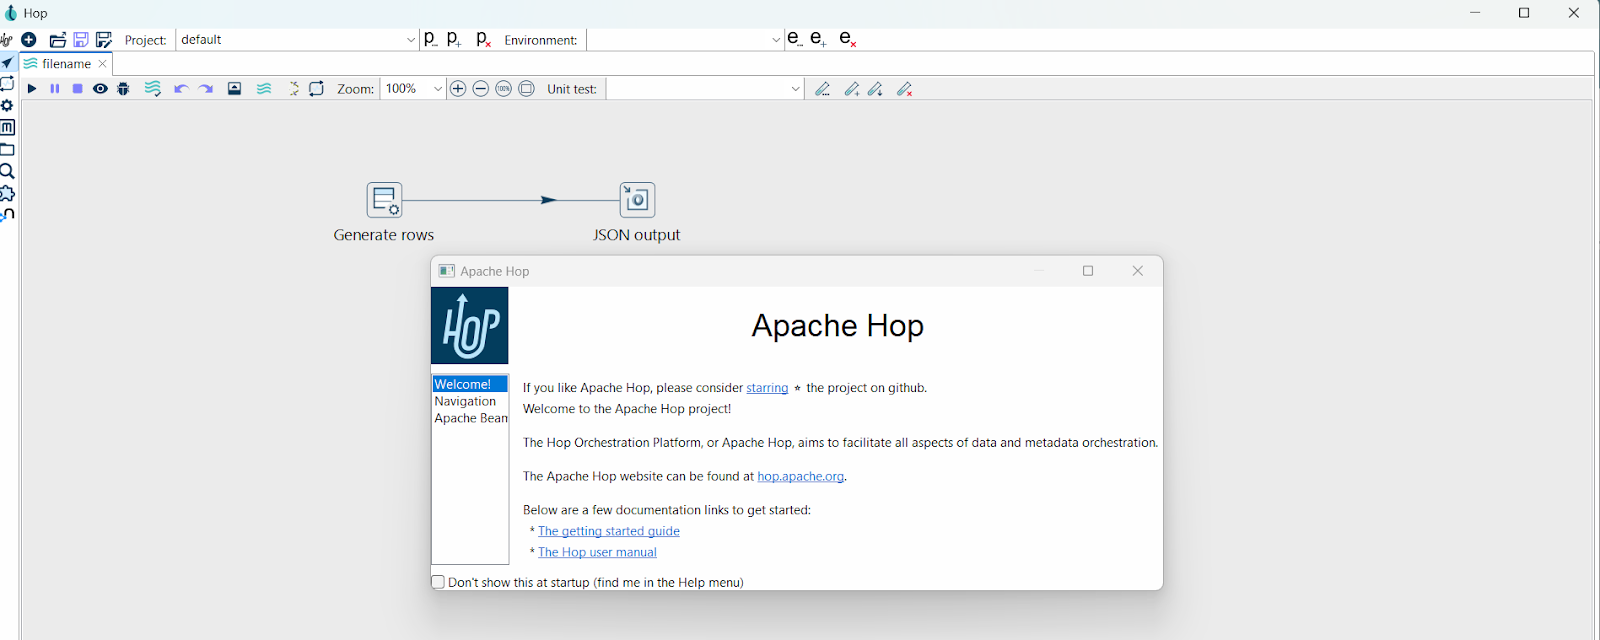Open the Metadata perspective icon
This screenshot has height=640, width=1600.
pyautogui.click(x=7, y=128)
